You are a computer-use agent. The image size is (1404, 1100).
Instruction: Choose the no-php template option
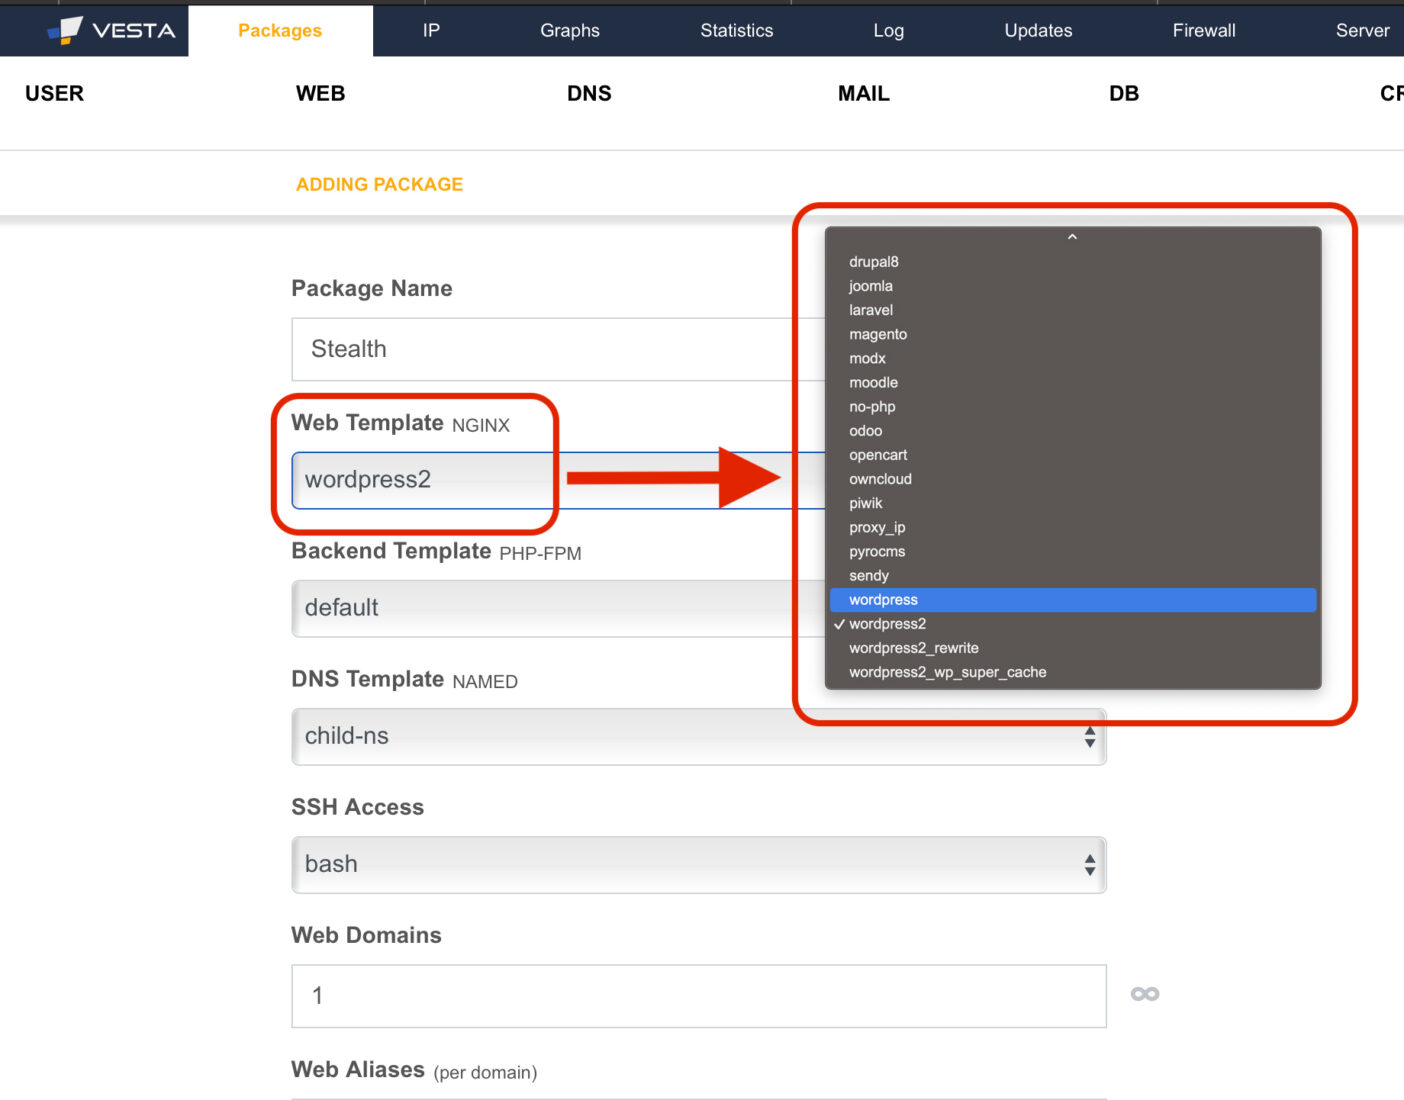(x=872, y=407)
